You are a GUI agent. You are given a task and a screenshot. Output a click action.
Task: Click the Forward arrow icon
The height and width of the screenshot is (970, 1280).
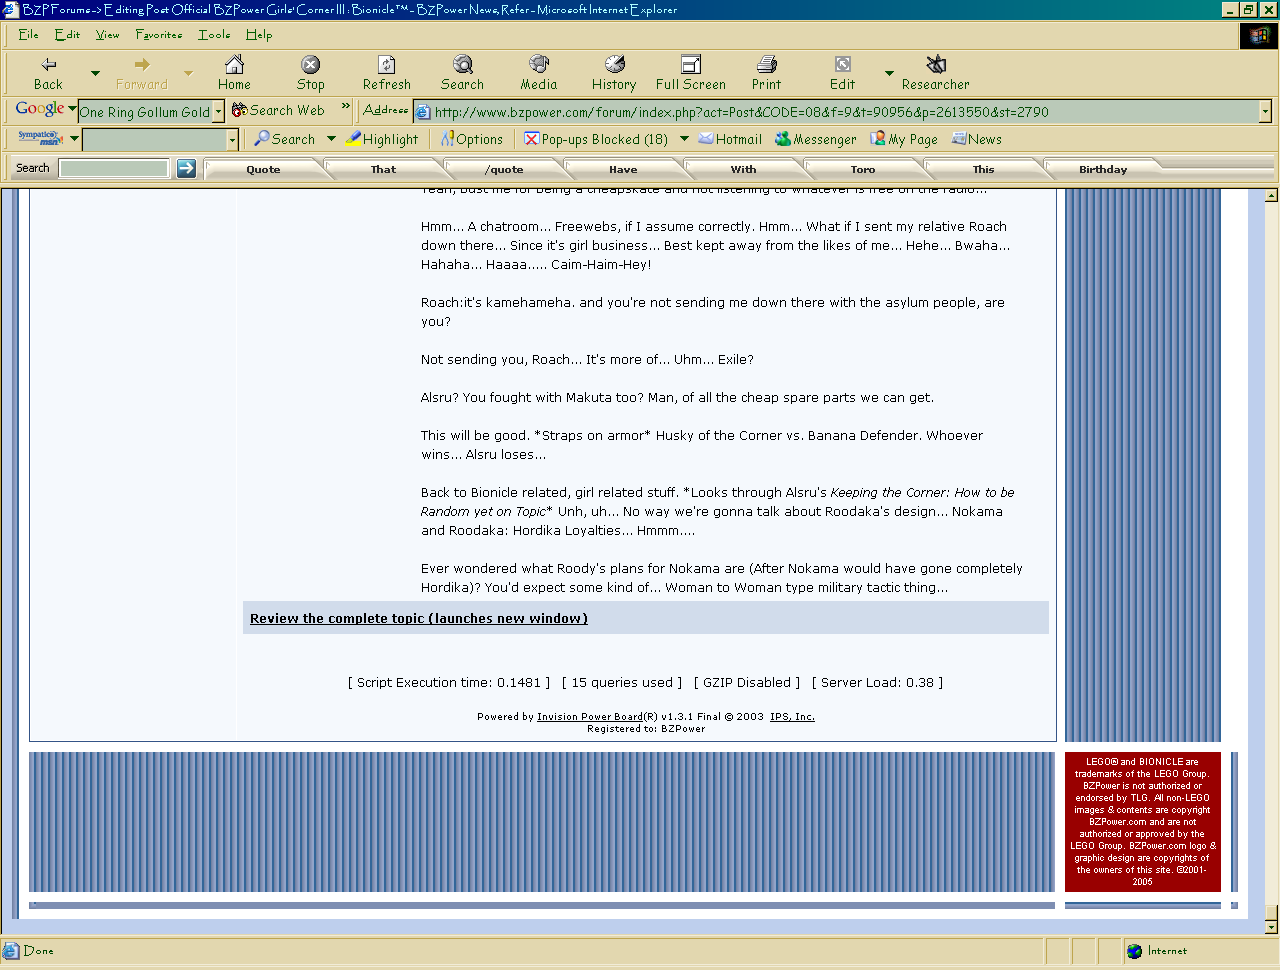click(141, 65)
